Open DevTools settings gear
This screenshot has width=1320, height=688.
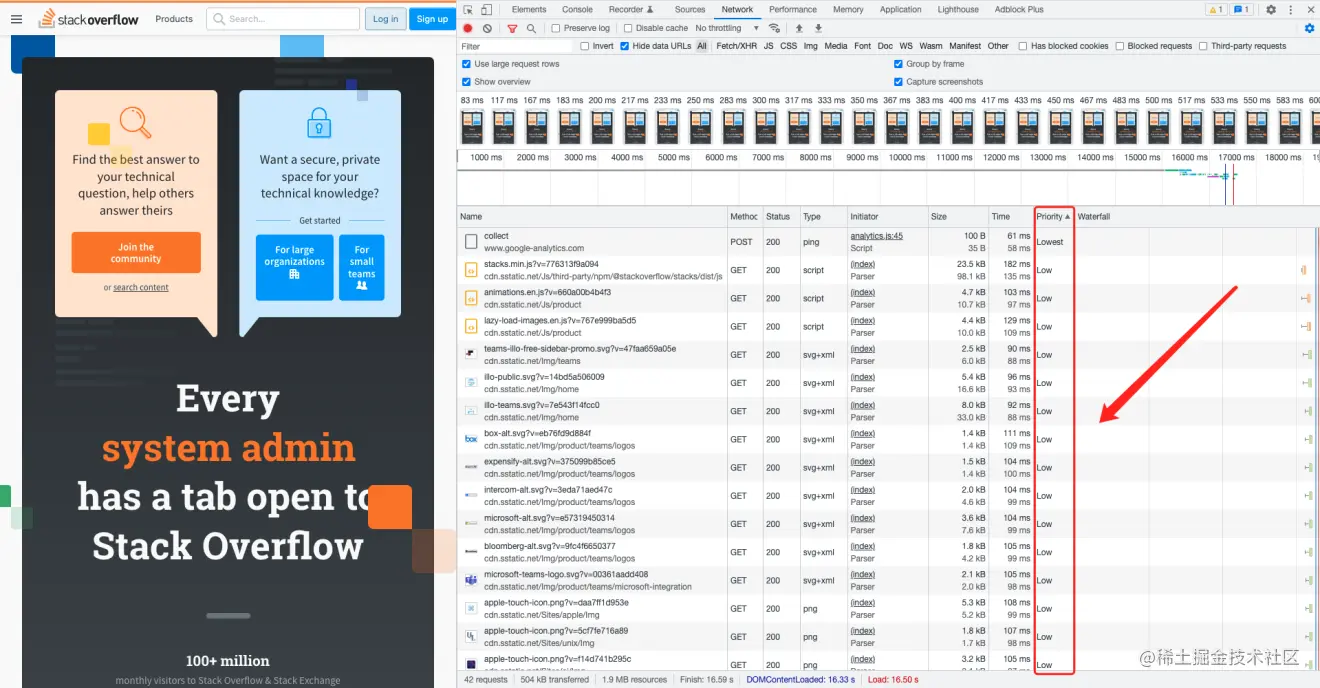(1271, 9)
